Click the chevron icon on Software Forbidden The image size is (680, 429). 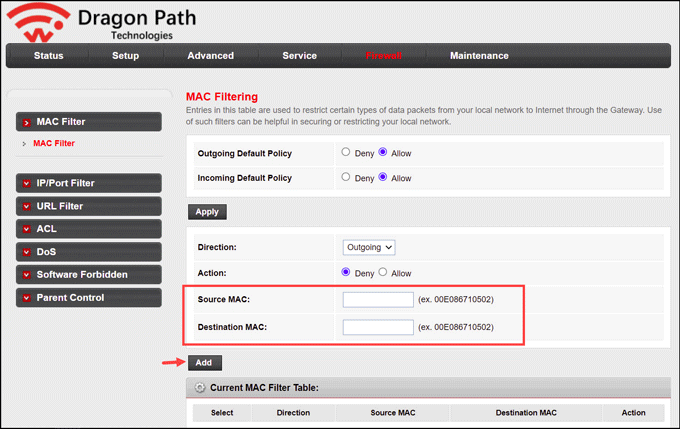point(27,275)
